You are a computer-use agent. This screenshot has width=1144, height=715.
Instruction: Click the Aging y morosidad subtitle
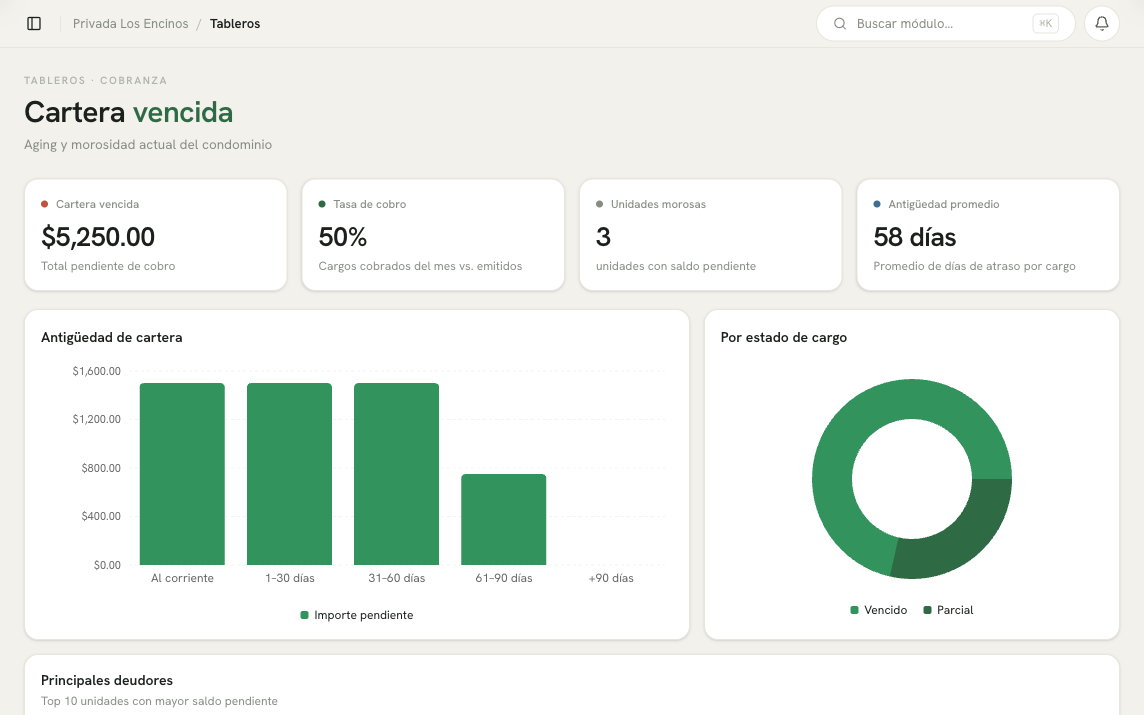tap(148, 144)
